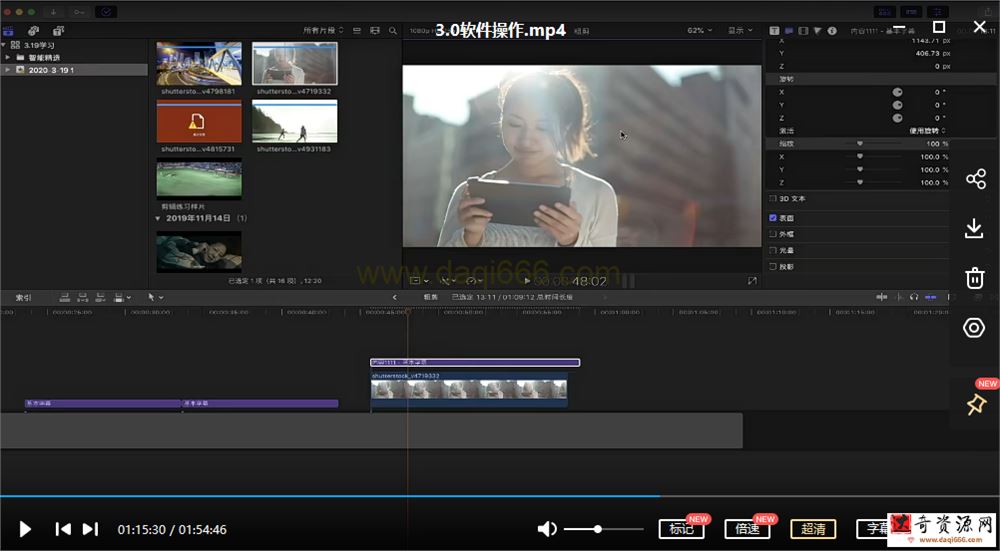
Task: Click the player download icon
Action: tap(974, 228)
